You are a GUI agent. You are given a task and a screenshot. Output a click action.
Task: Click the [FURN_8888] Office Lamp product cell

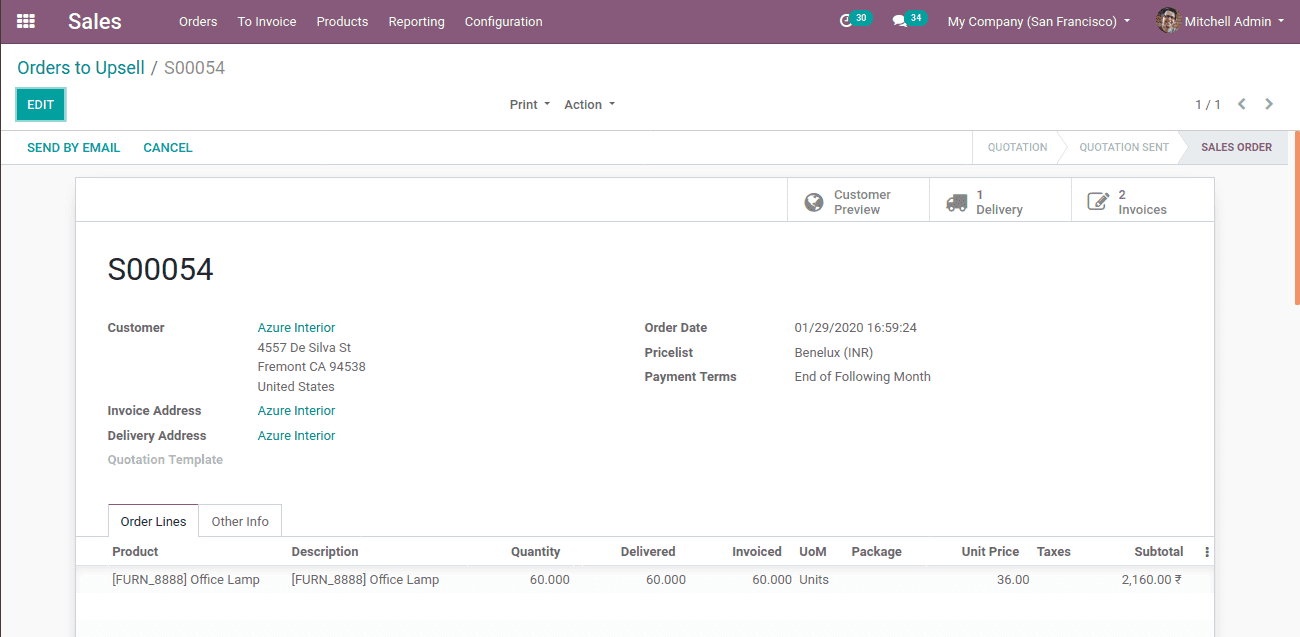click(x=186, y=580)
